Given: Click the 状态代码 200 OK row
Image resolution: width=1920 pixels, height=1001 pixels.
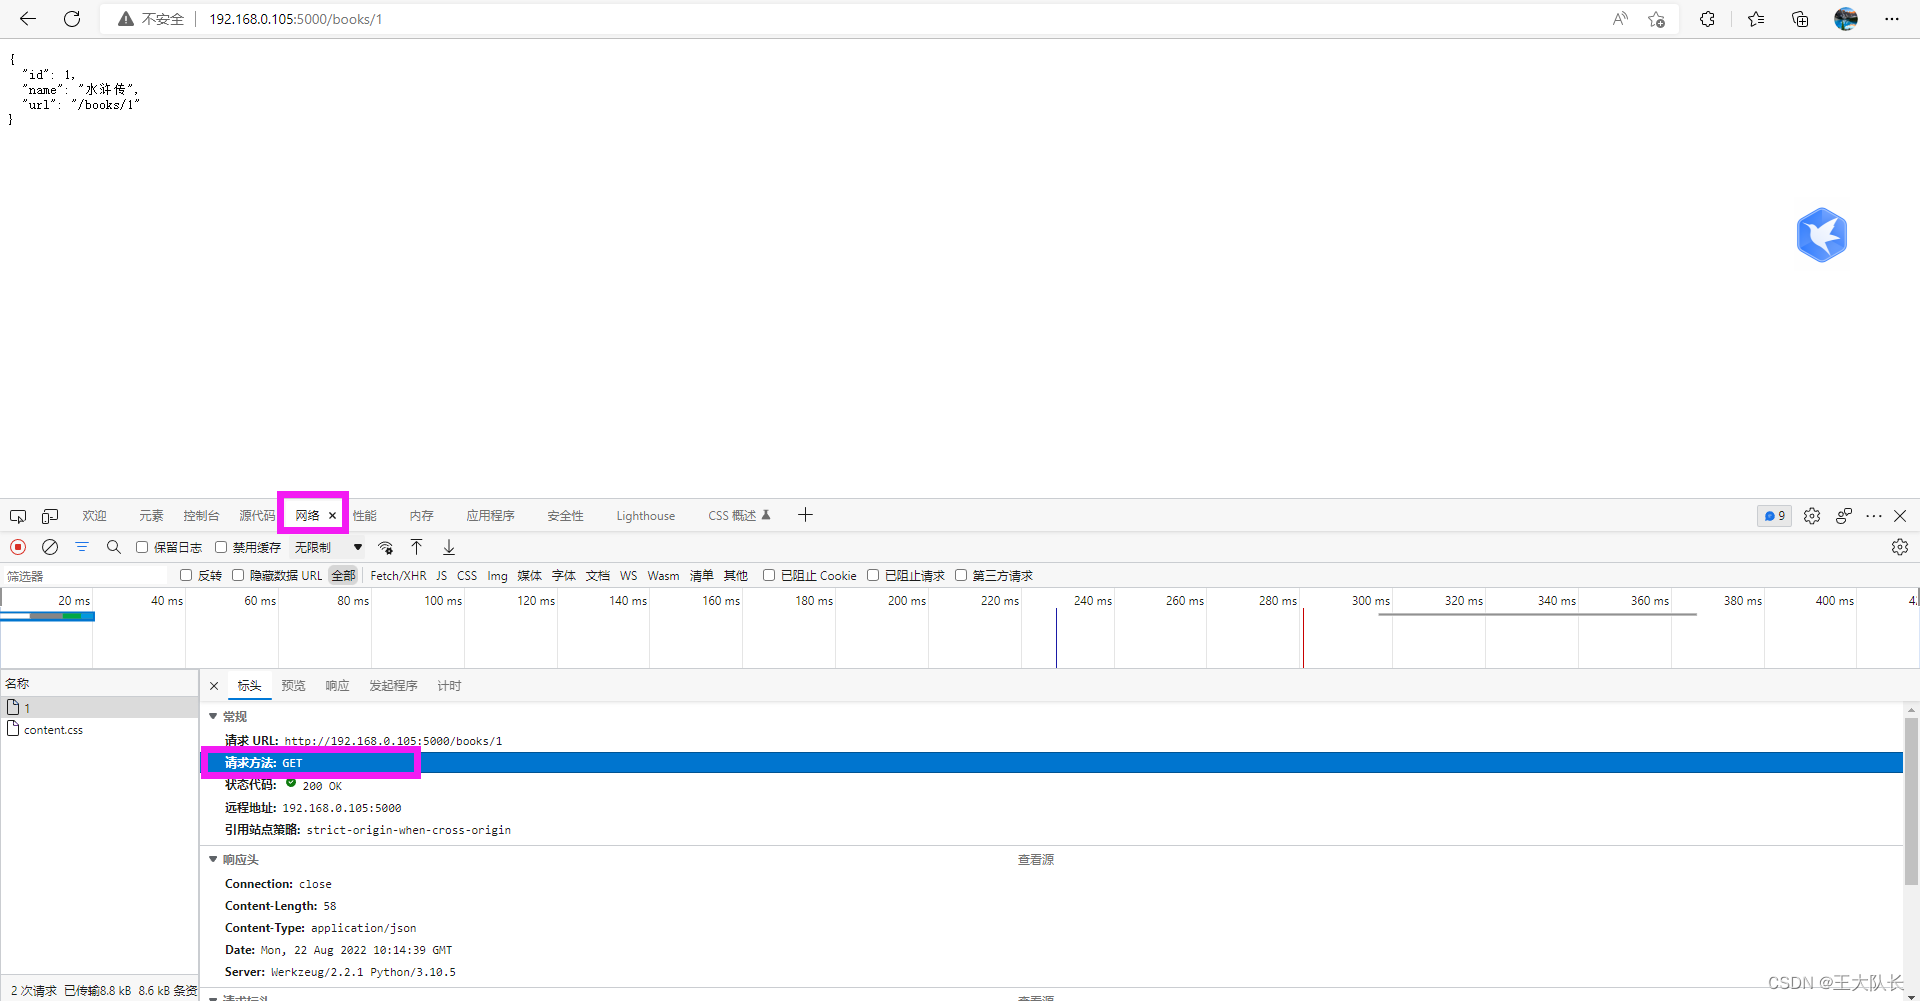Looking at the screenshot, I should 1052,786.
